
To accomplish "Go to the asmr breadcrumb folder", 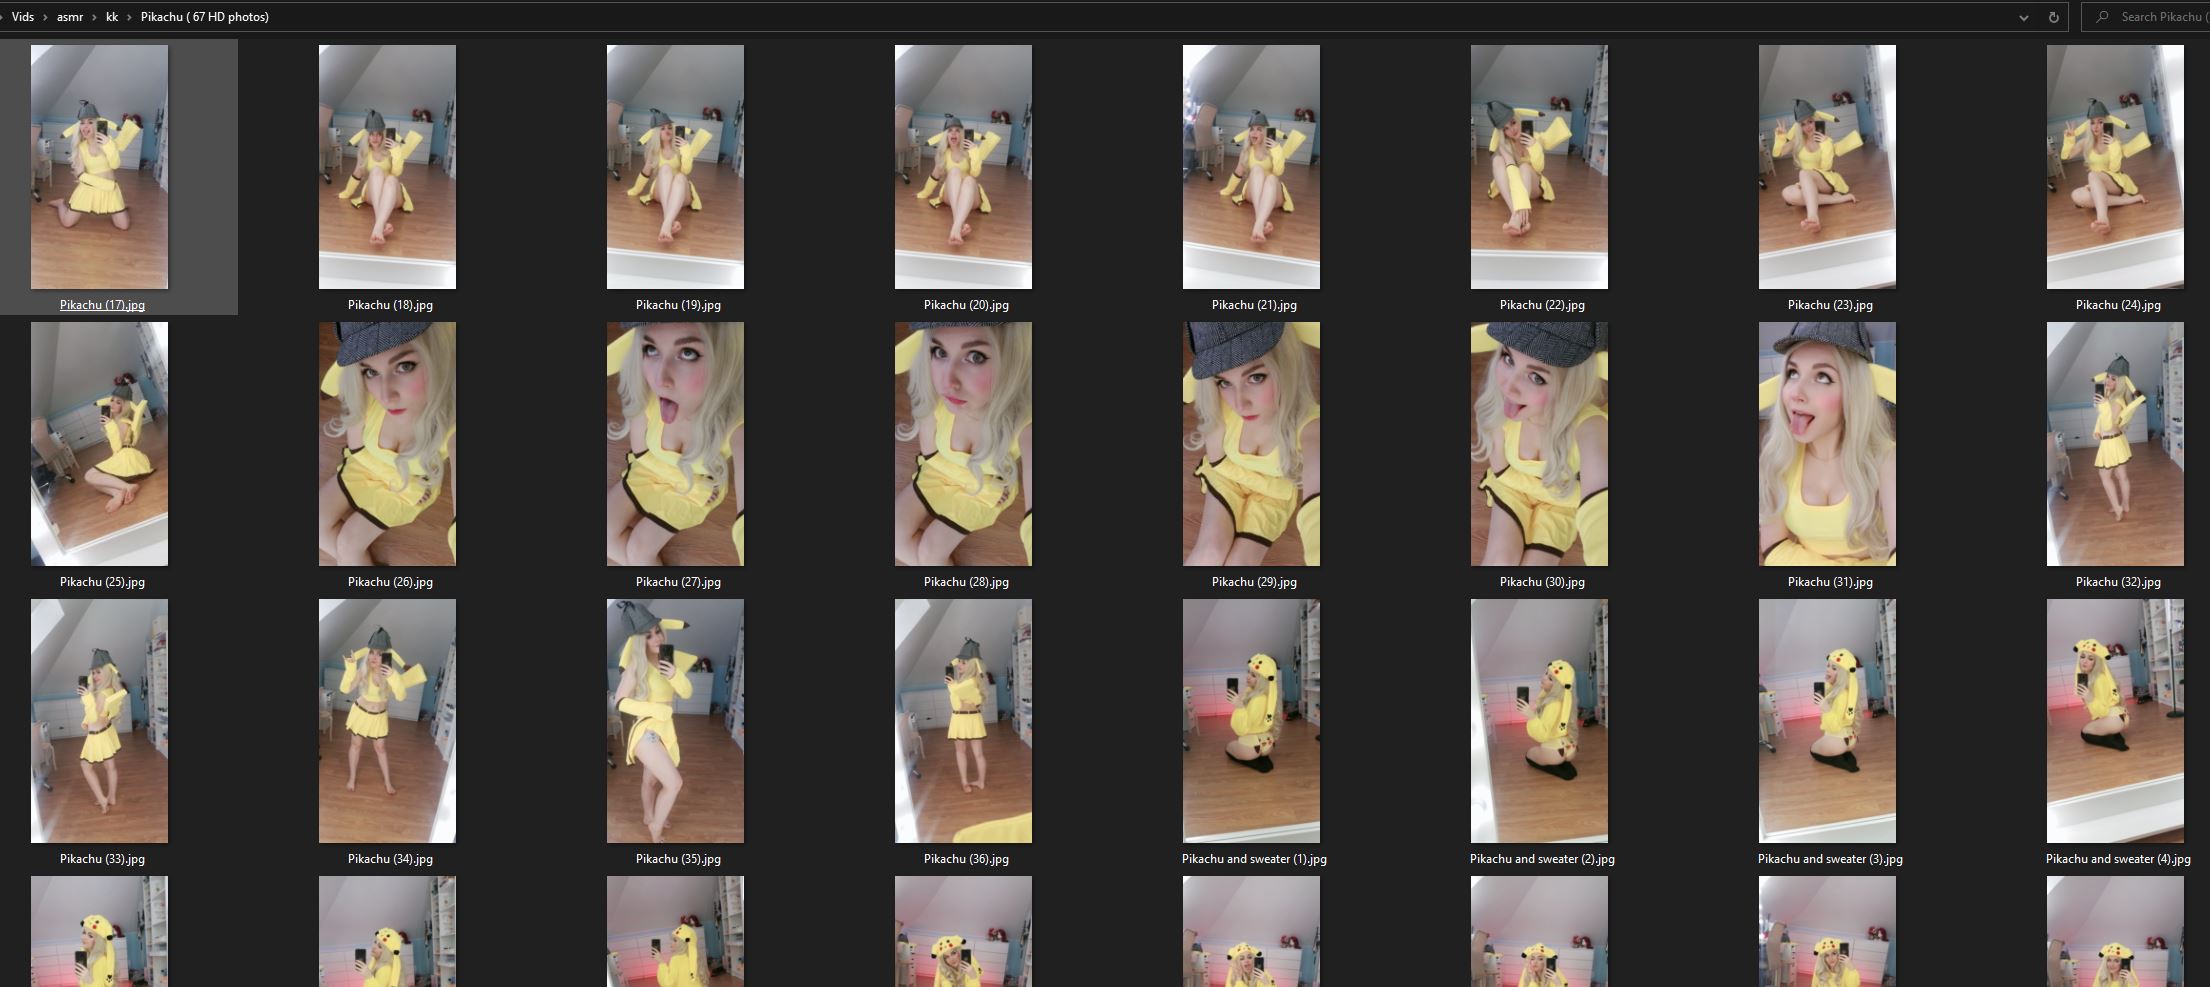I will (x=70, y=17).
